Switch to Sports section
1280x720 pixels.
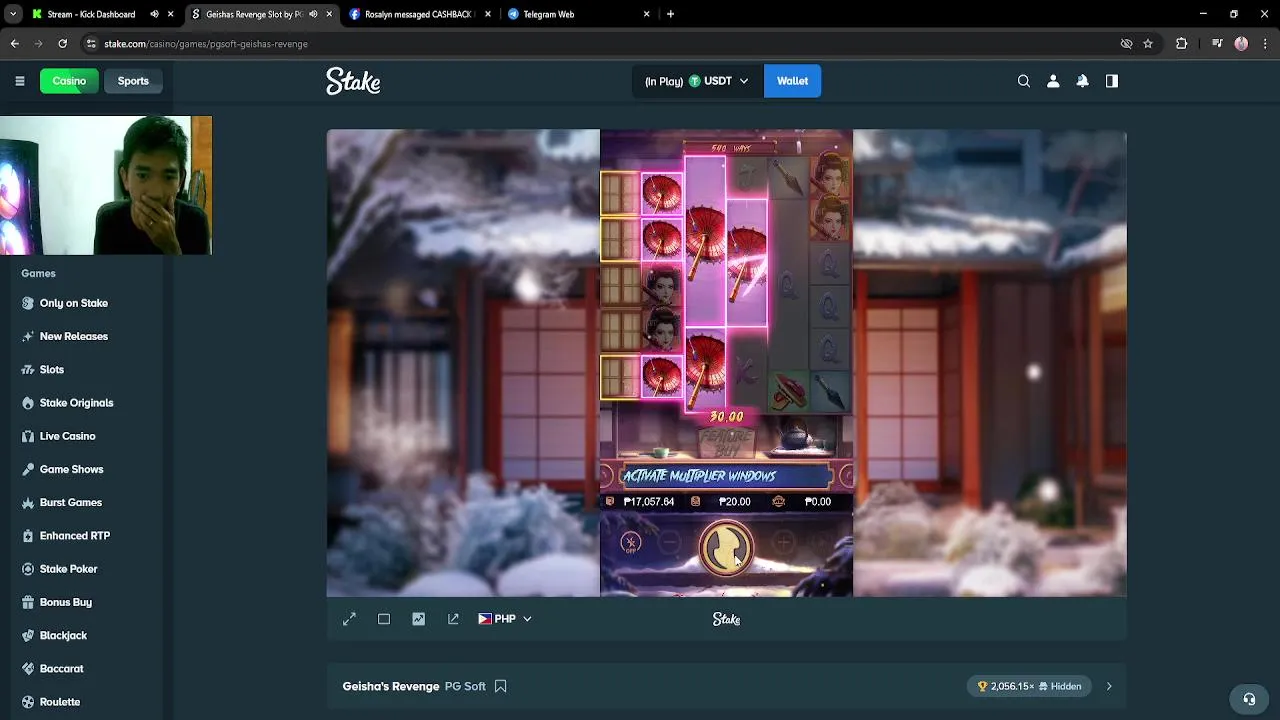[x=133, y=81]
